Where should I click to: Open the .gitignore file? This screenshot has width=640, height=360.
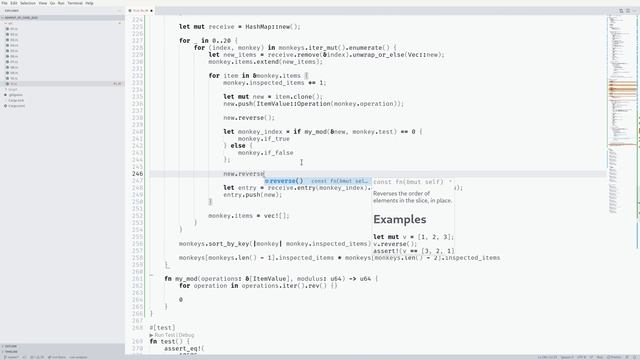click(x=16, y=95)
